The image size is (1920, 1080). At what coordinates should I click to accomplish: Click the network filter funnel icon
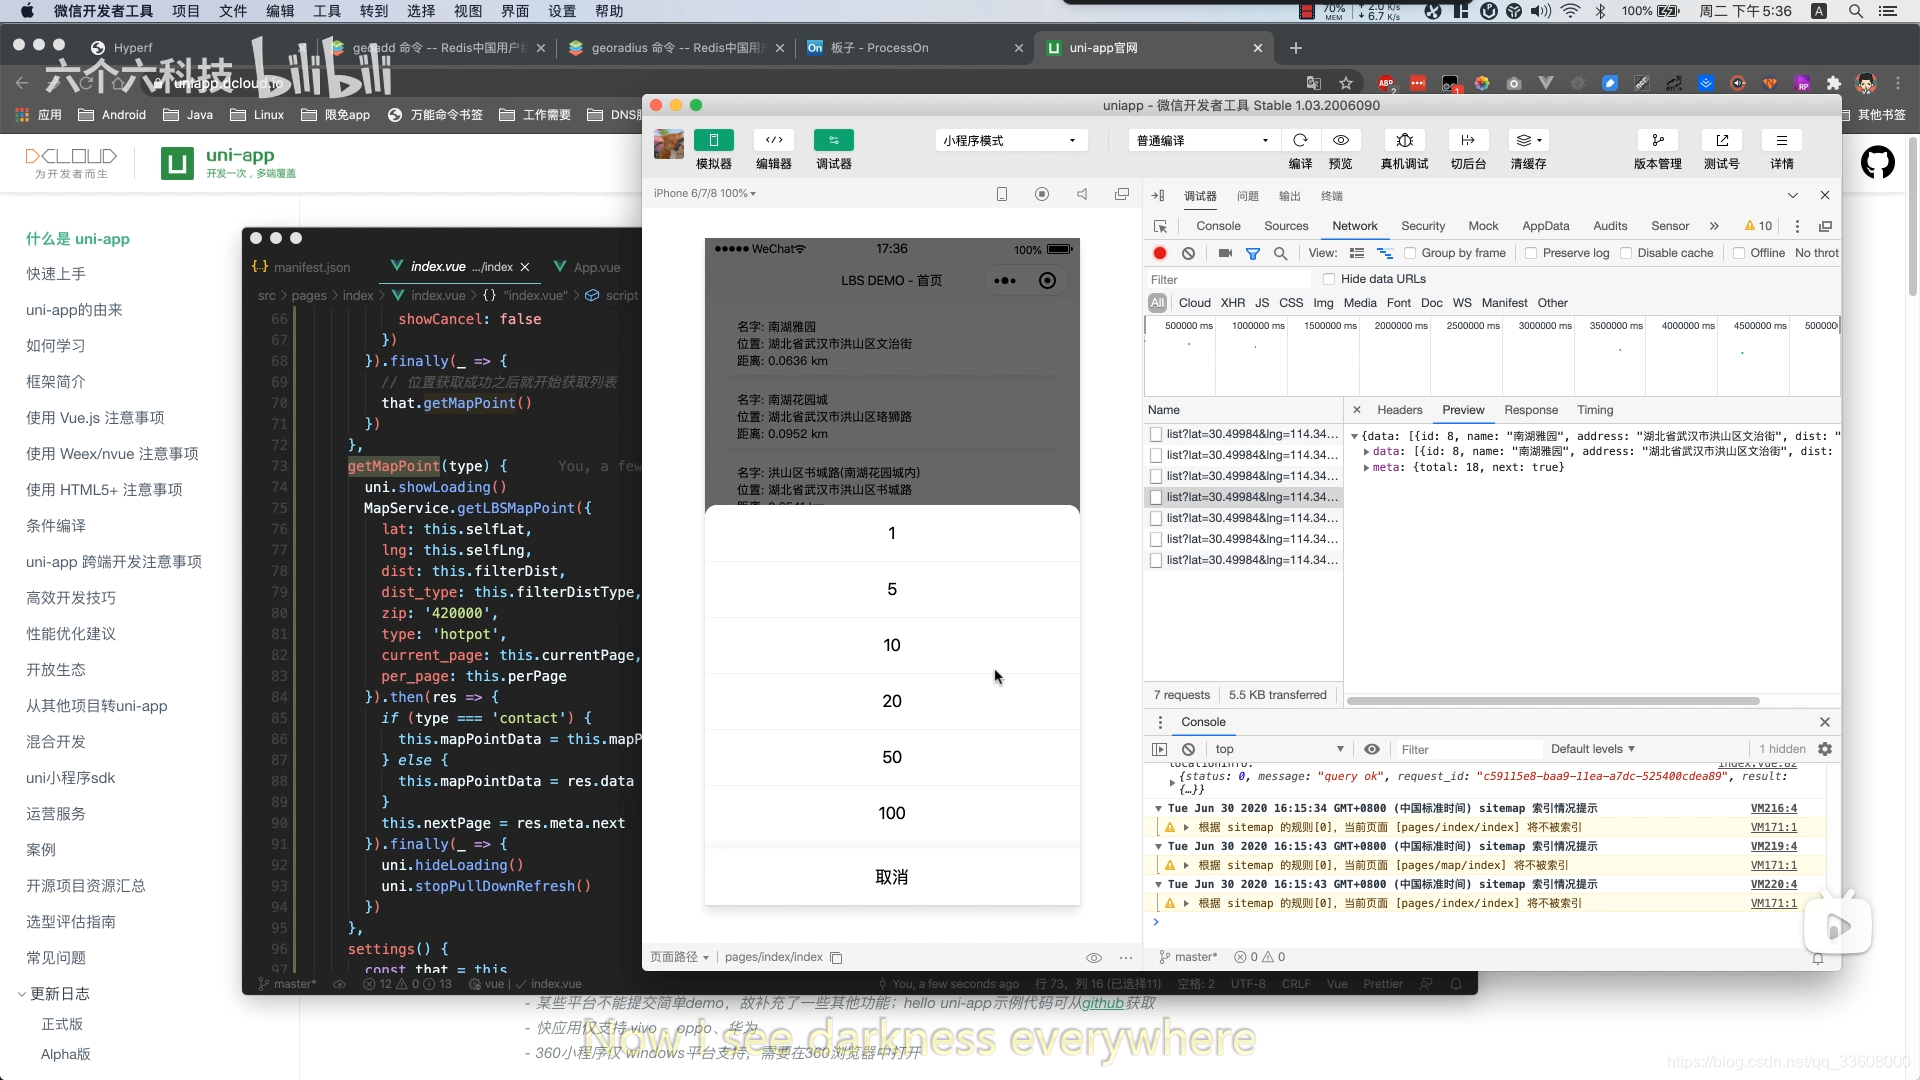[1252, 254]
